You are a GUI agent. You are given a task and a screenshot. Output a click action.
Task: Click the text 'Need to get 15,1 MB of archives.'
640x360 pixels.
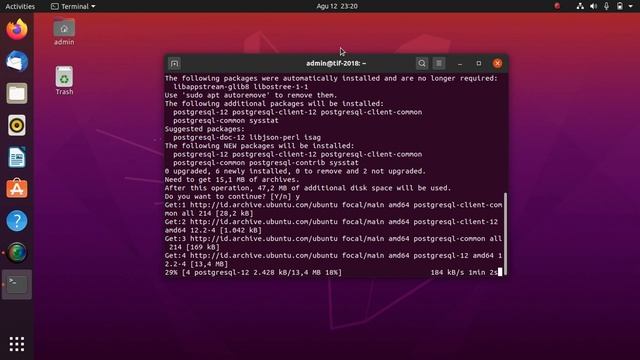[232, 180]
